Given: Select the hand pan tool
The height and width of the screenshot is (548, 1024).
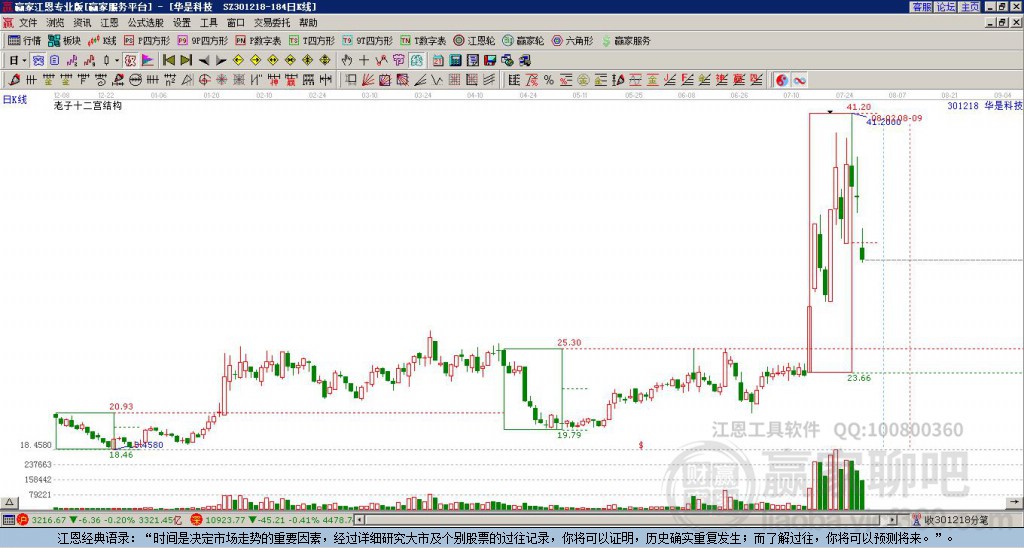Looking at the screenshot, I should tap(347, 61).
